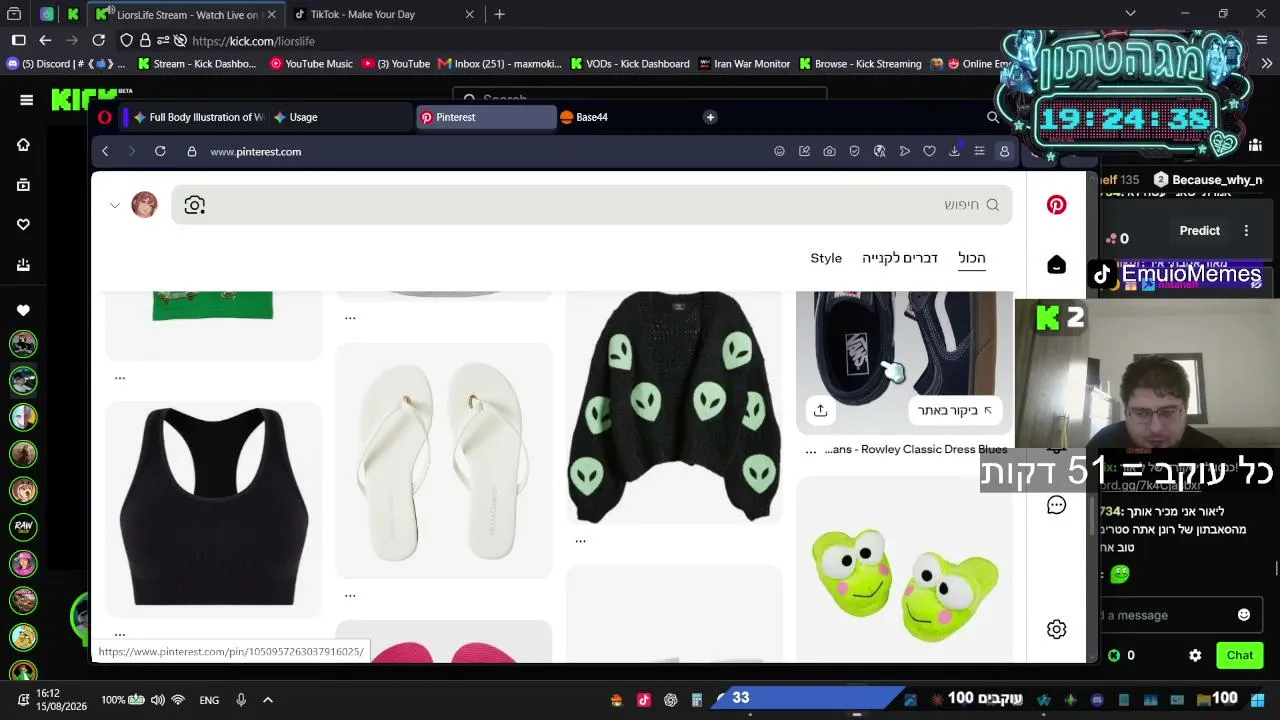The image size is (1280, 720).
Task: Share the Vans shoes pin
Action: 820,410
